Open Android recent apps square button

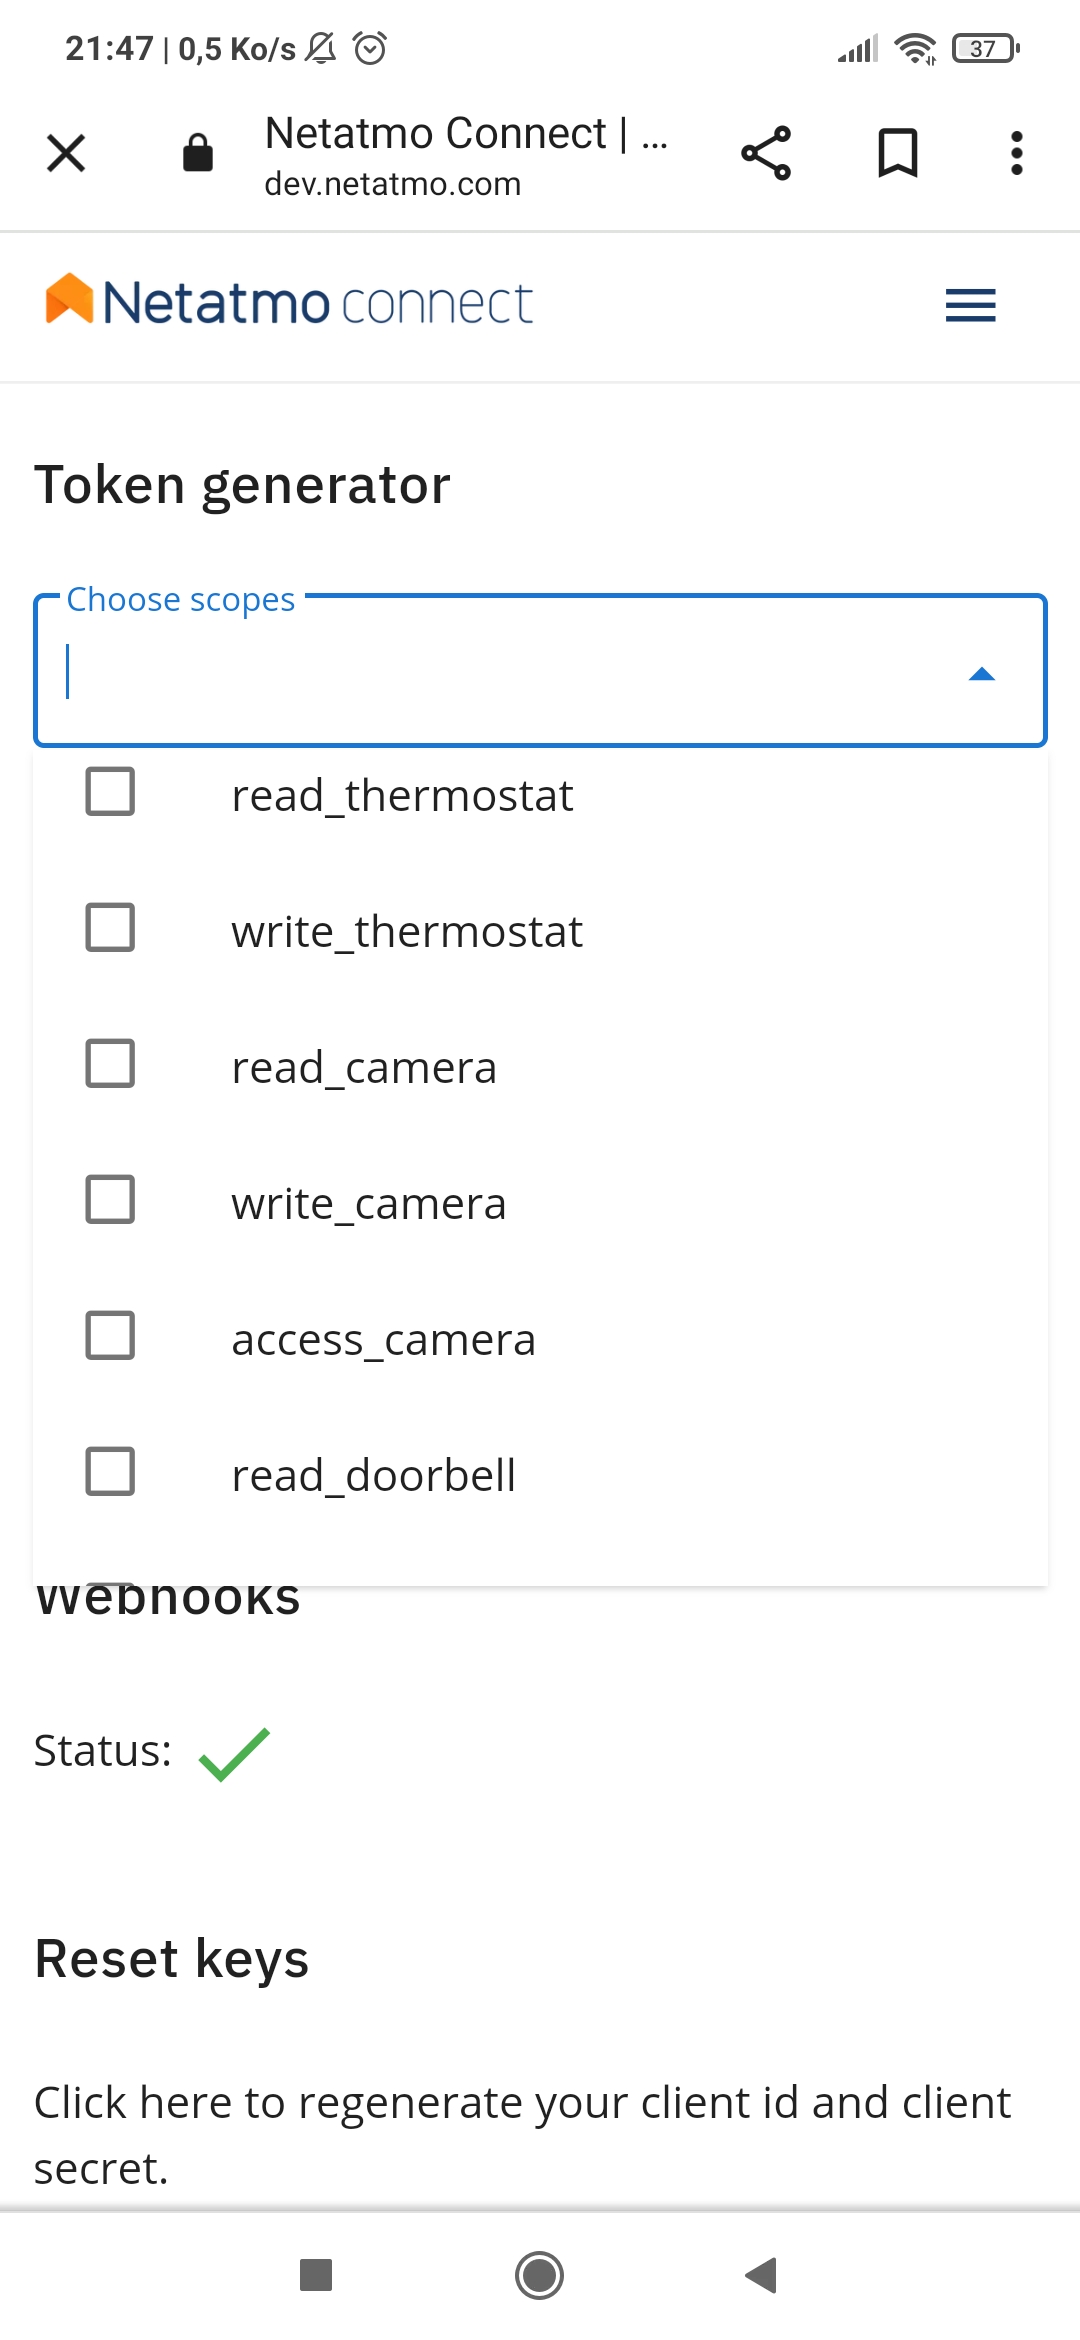coord(316,2275)
